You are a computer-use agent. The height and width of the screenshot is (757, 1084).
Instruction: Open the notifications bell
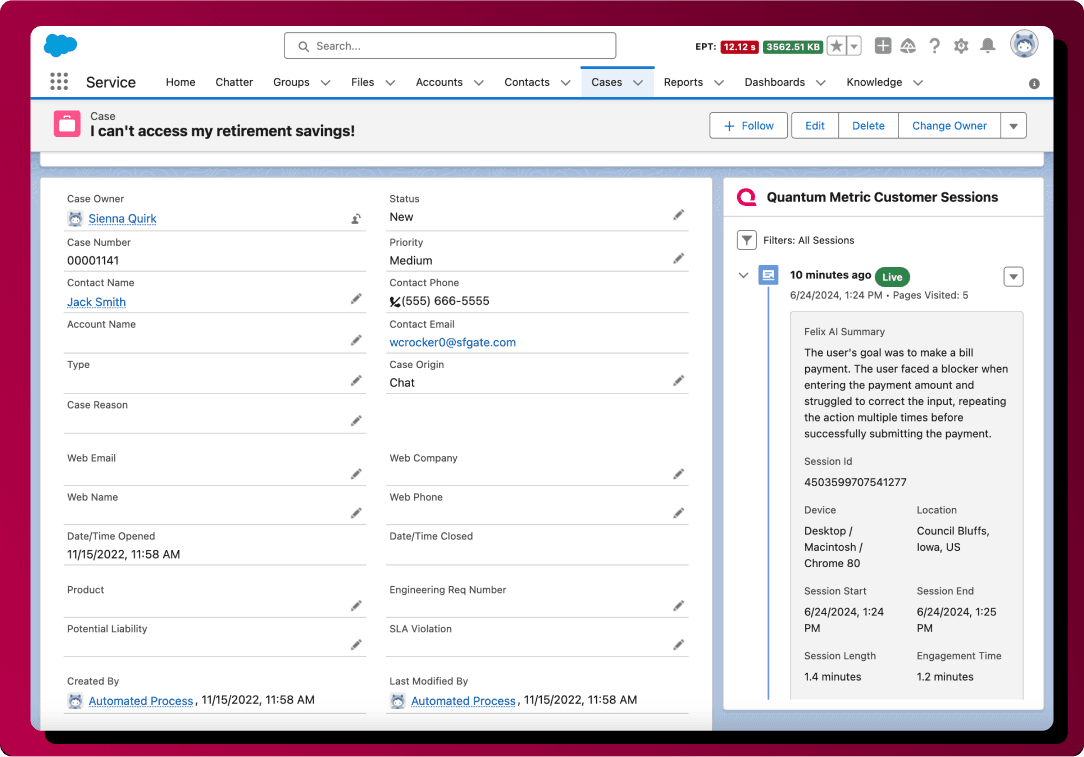pyautogui.click(x=987, y=46)
